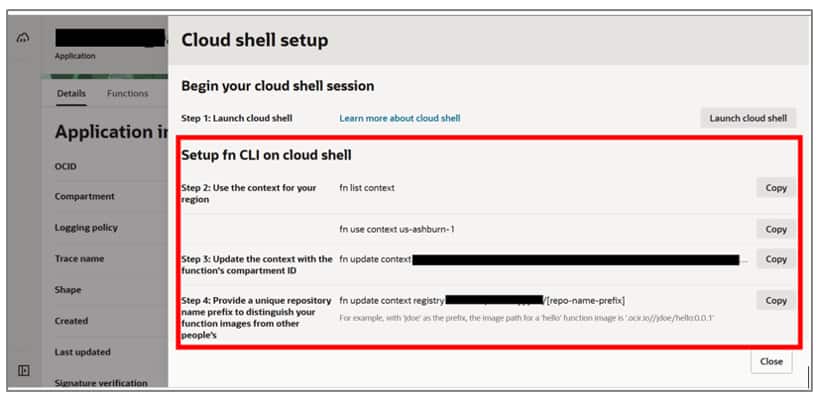This screenshot has height=400, width=820.
Task: Switch to the Functions tab
Action: tap(128, 94)
